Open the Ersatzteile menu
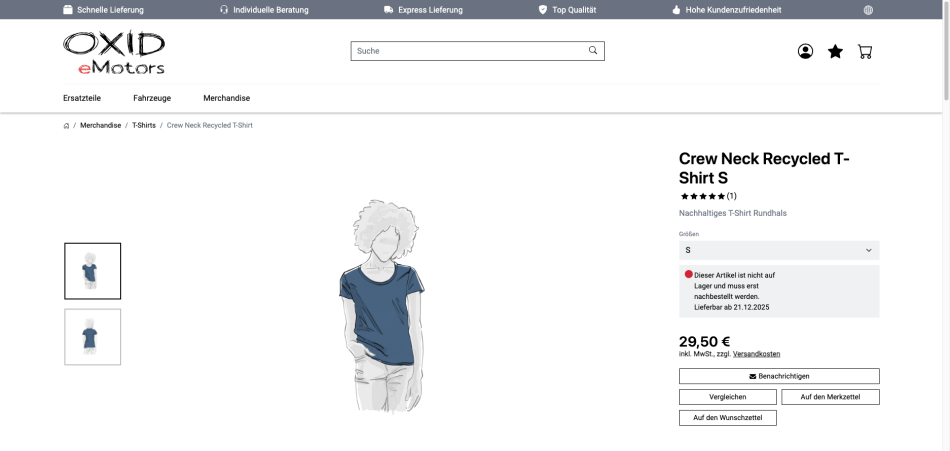The width and height of the screenshot is (950, 451). click(x=82, y=98)
